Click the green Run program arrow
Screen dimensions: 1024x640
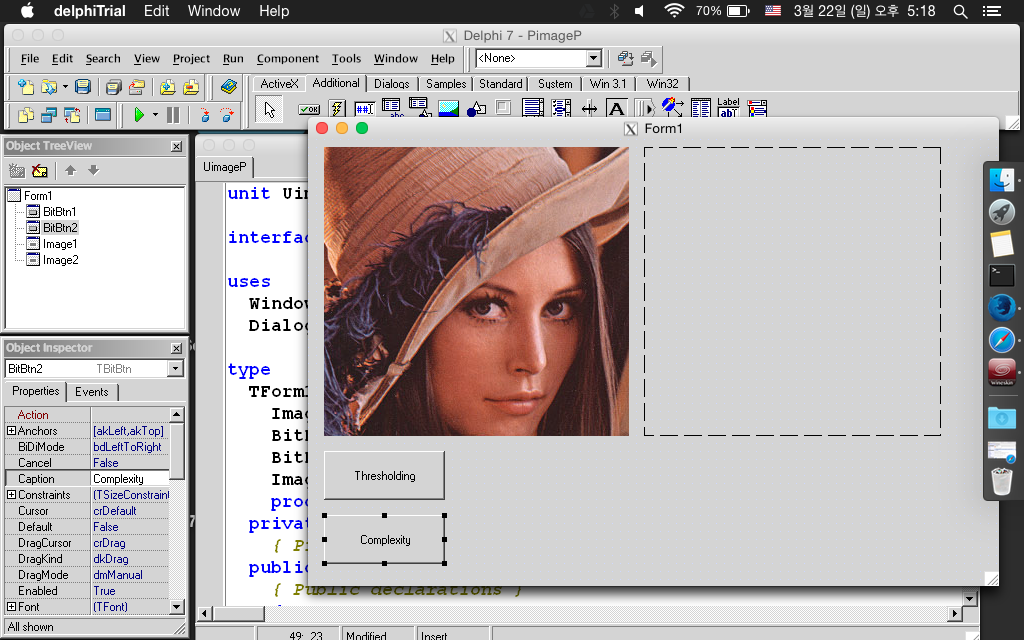tap(139, 115)
